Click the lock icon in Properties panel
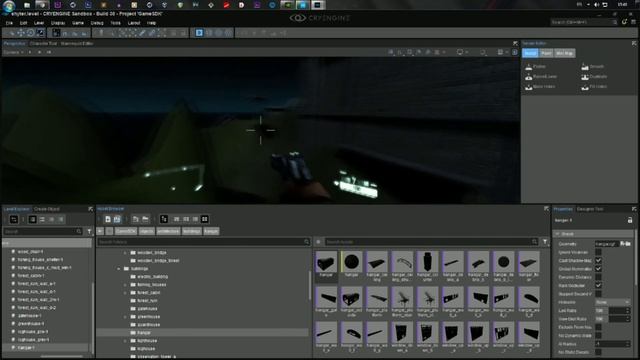This screenshot has height=360, width=640. (630, 220)
